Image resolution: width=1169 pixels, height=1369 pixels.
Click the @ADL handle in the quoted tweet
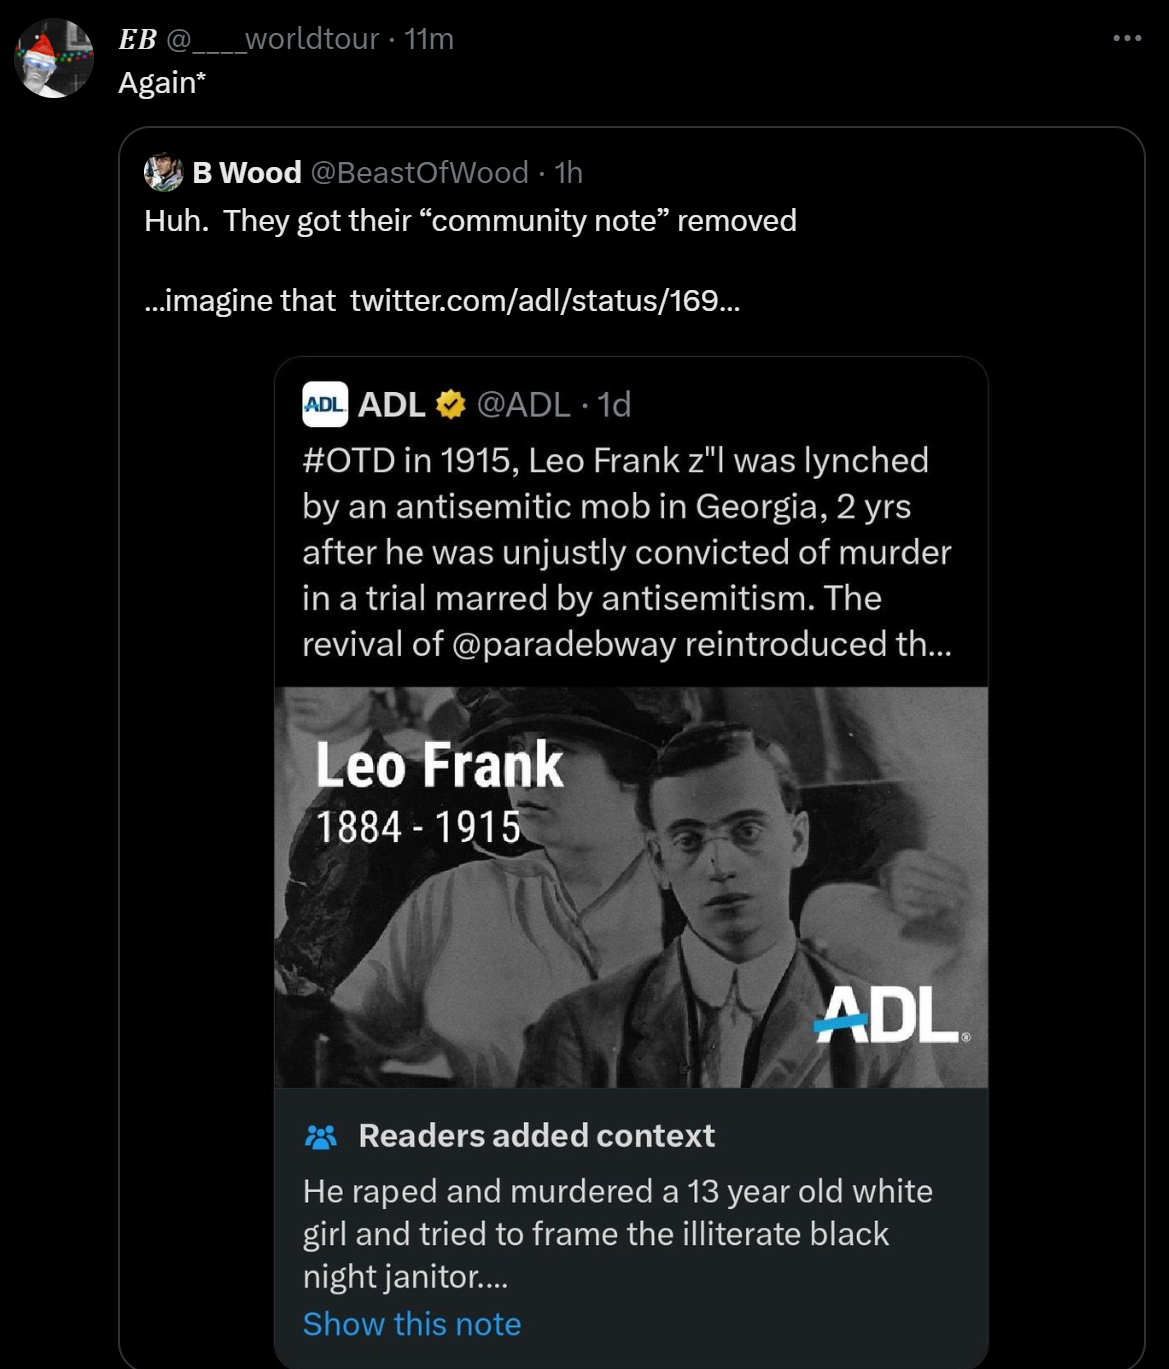pyautogui.click(x=523, y=404)
